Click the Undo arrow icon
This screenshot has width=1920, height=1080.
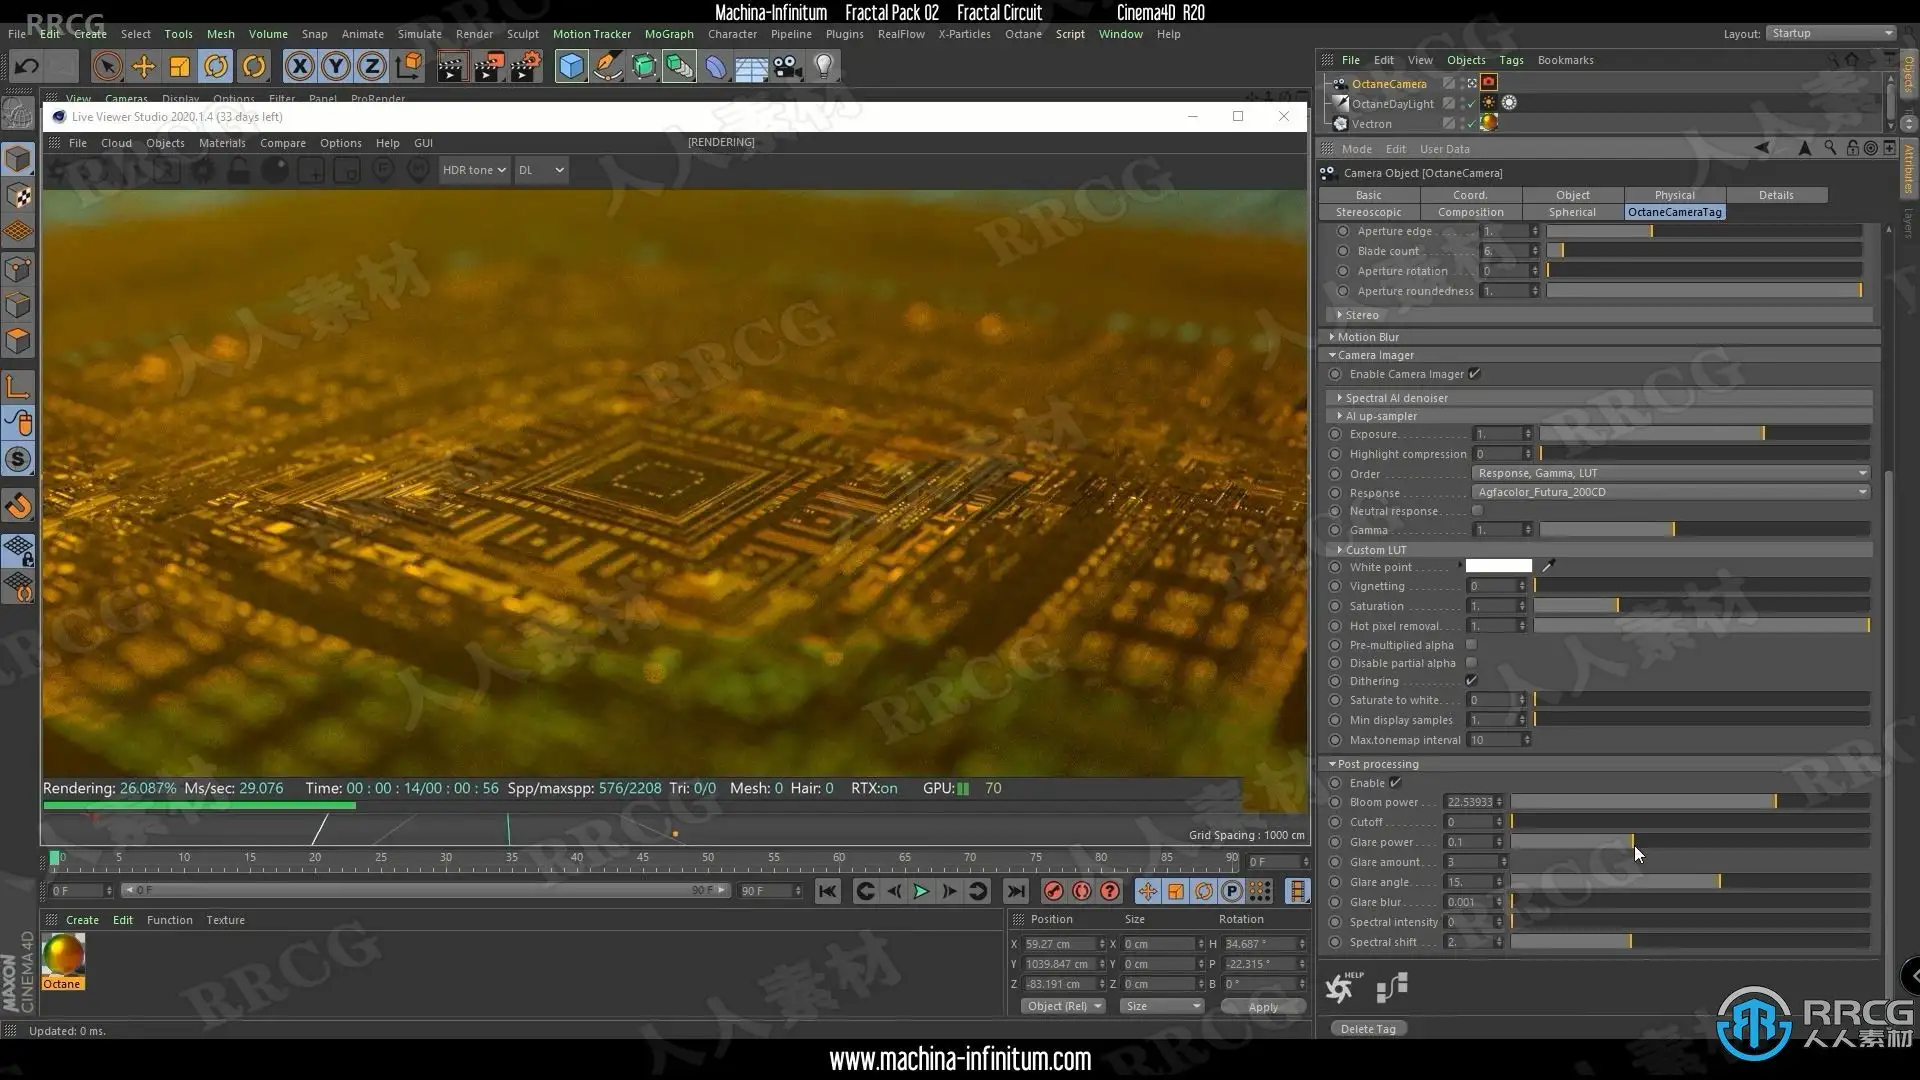[27, 67]
